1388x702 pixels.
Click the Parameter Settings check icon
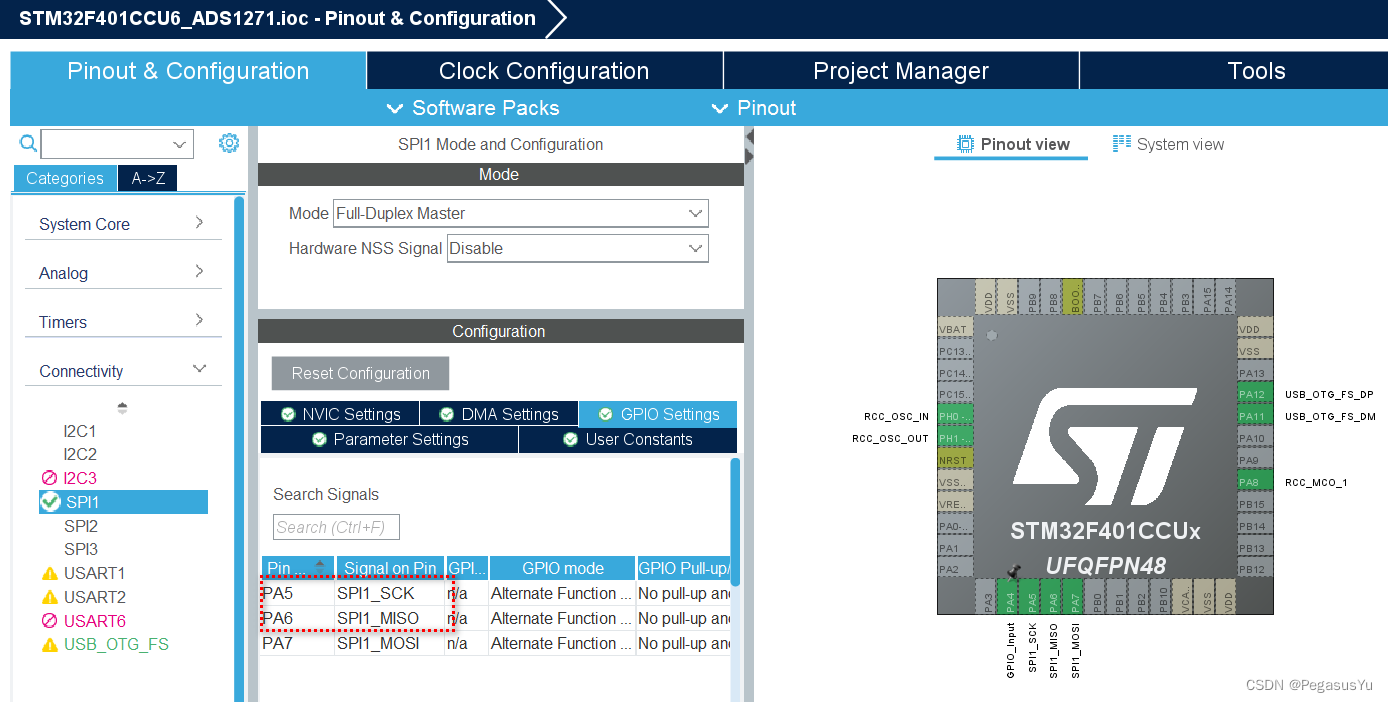pyautogui.click(x=319, y=439)
